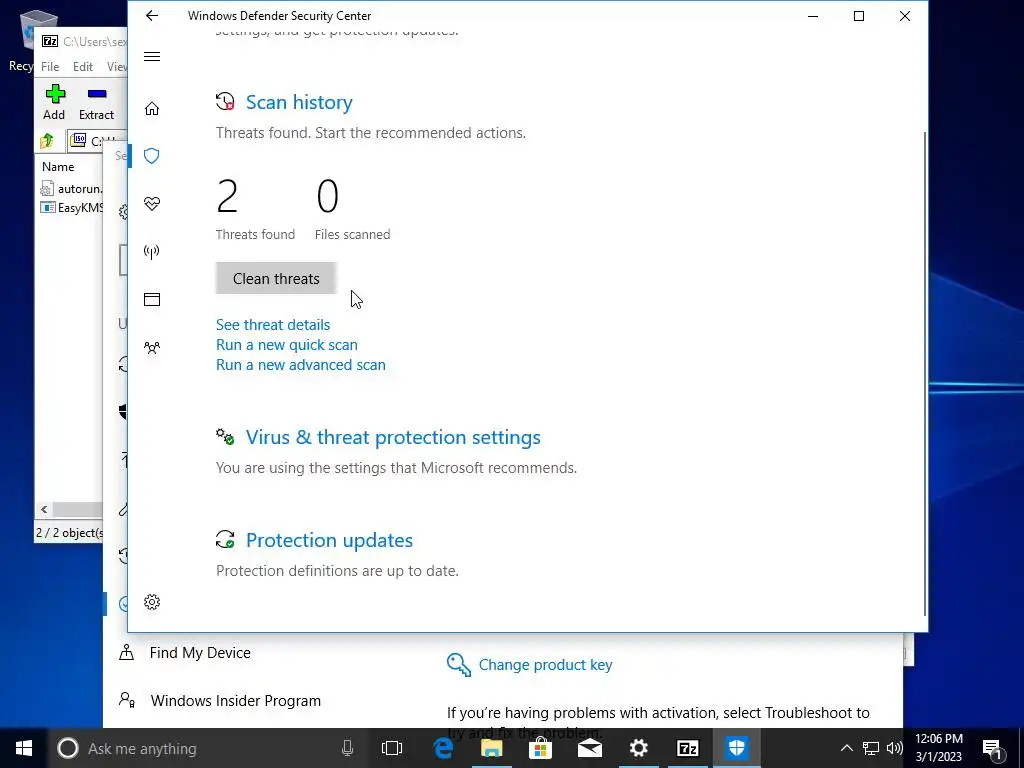This screenshot has height=768, width=1024.
Task: Open Firewall & network protection icon
Action: click(152, 251)
